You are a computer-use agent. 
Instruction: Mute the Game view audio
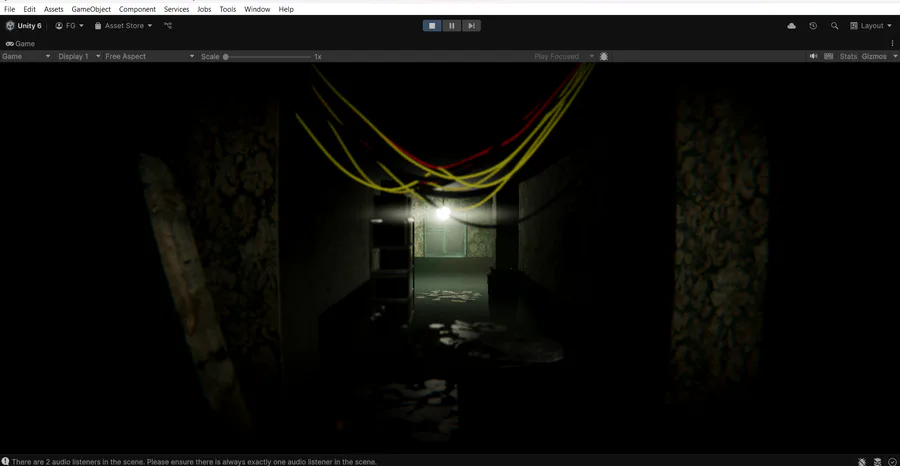click(x=813, y=56)
